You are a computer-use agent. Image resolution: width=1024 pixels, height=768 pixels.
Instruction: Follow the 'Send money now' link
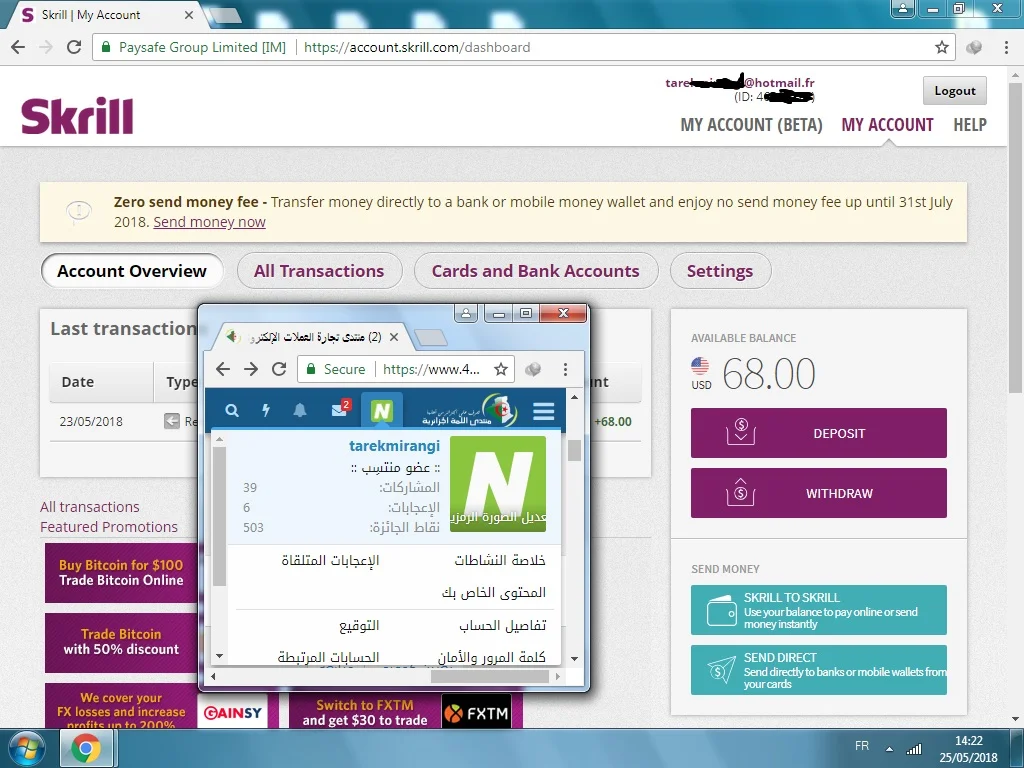[209, 222]
